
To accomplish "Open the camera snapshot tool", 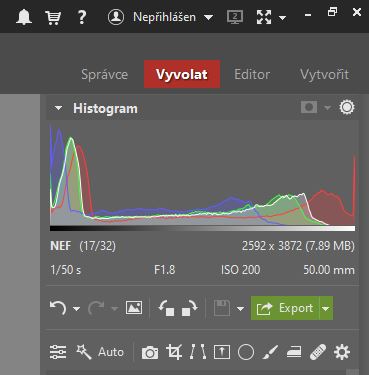I will 150,352.
